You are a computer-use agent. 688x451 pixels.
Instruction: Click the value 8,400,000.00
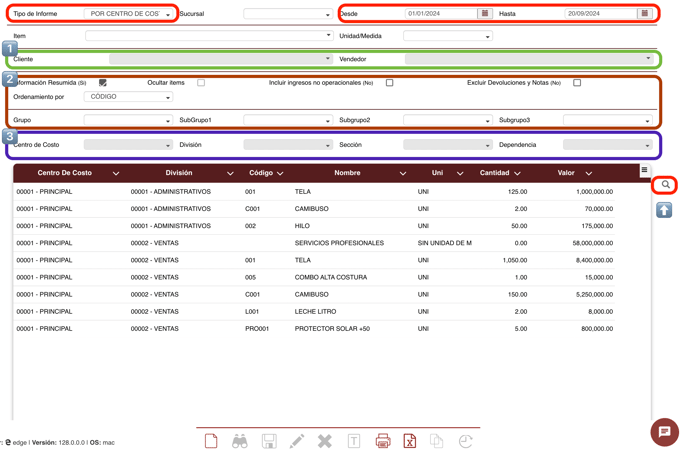[595, 260]
